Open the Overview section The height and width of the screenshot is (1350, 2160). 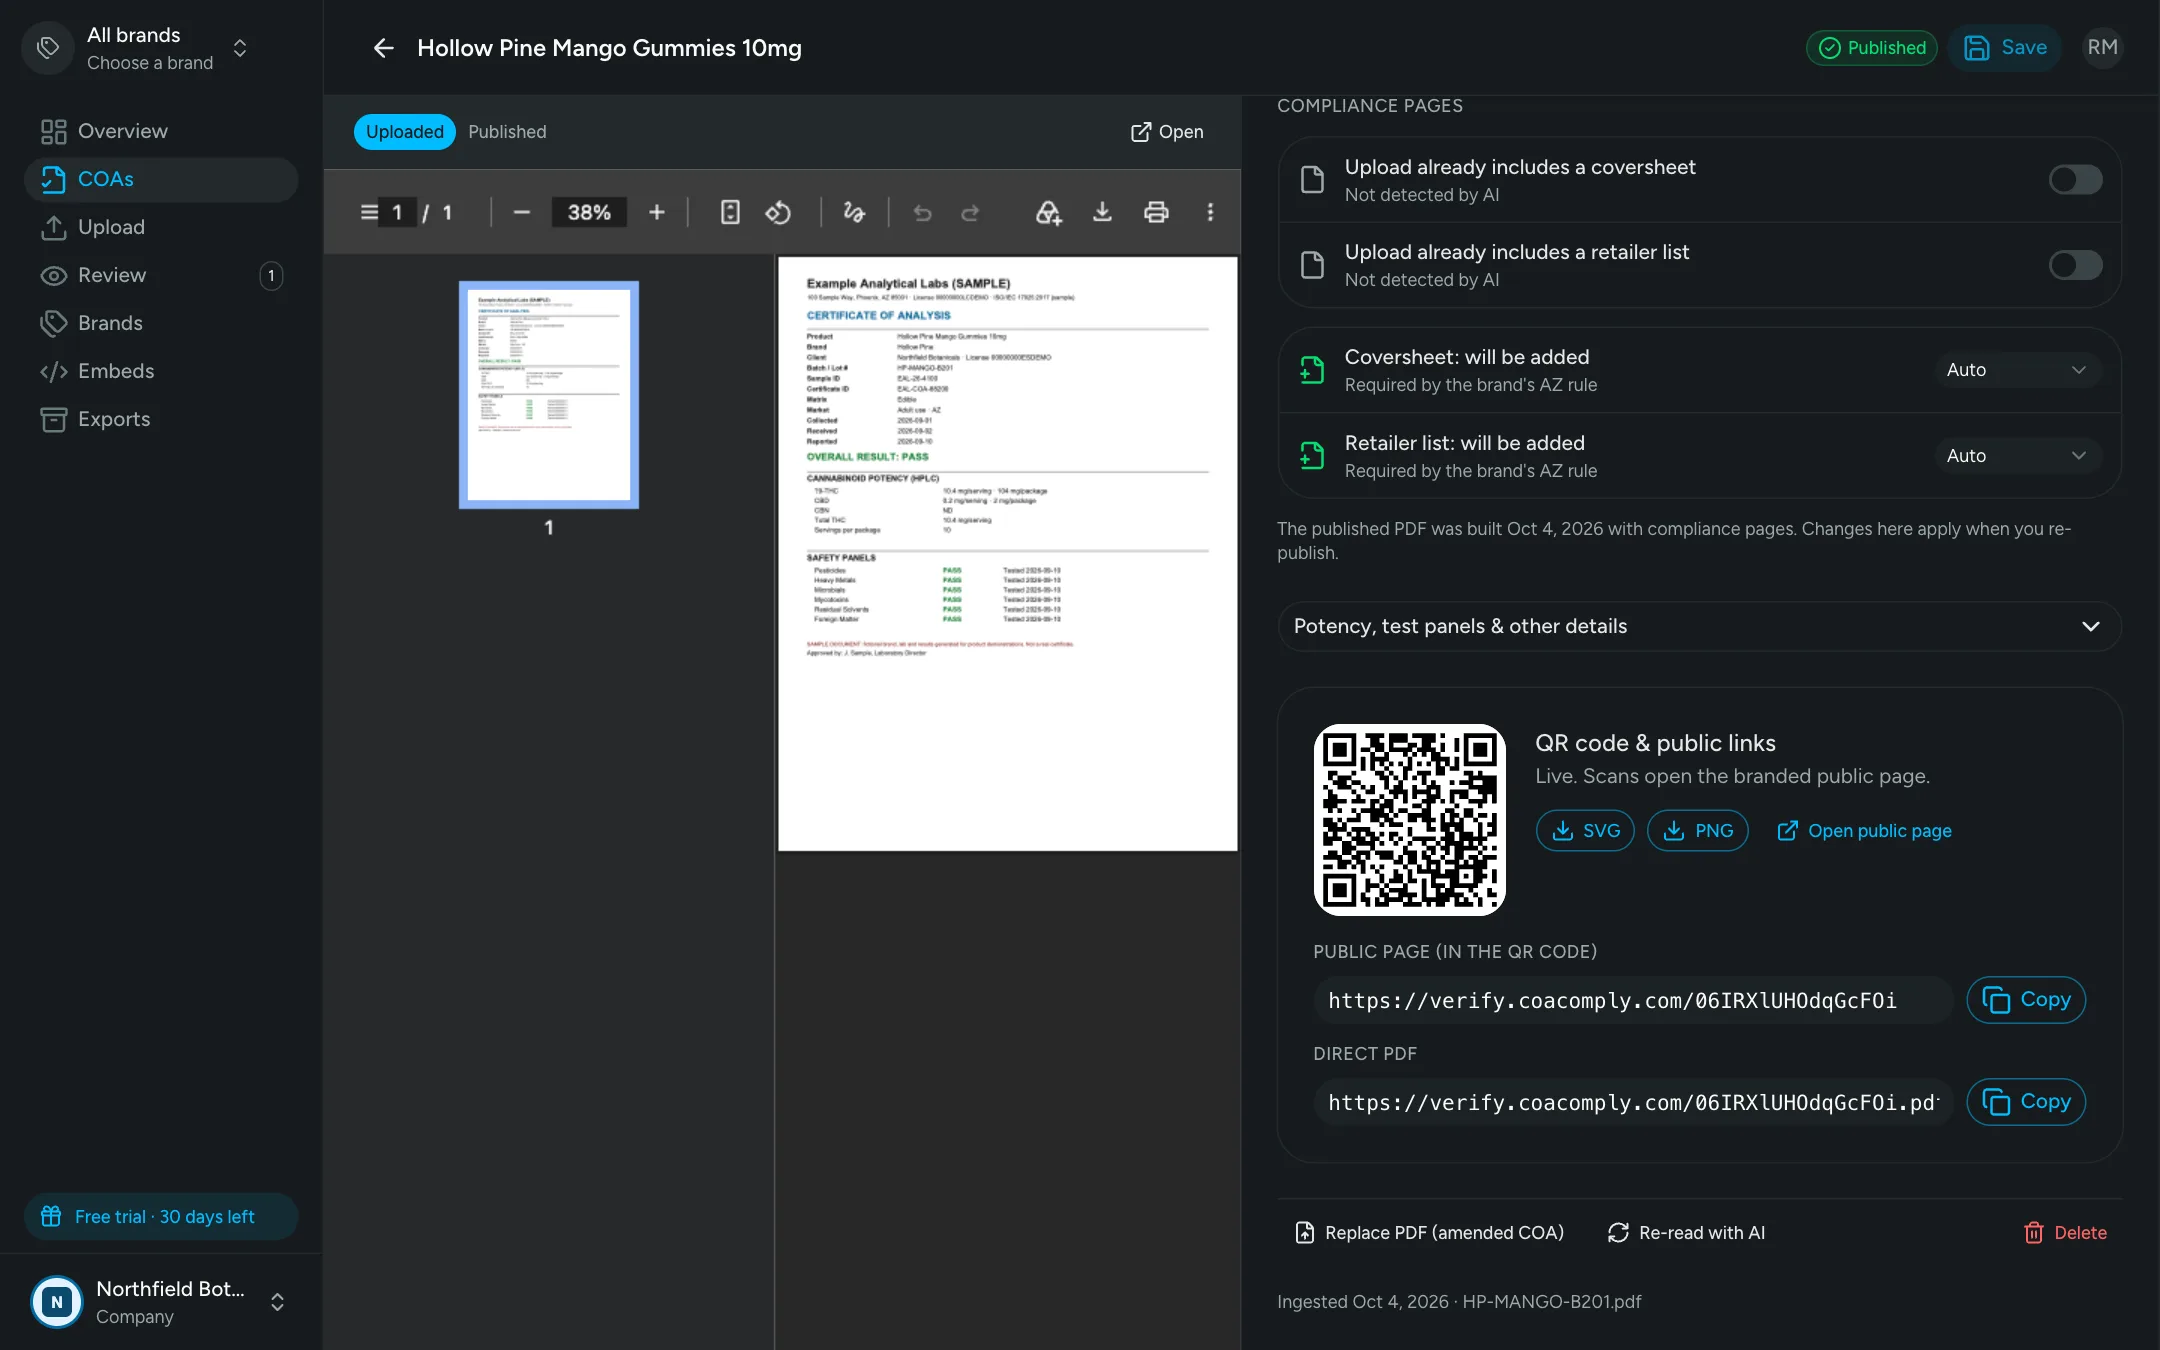point(161,131)
